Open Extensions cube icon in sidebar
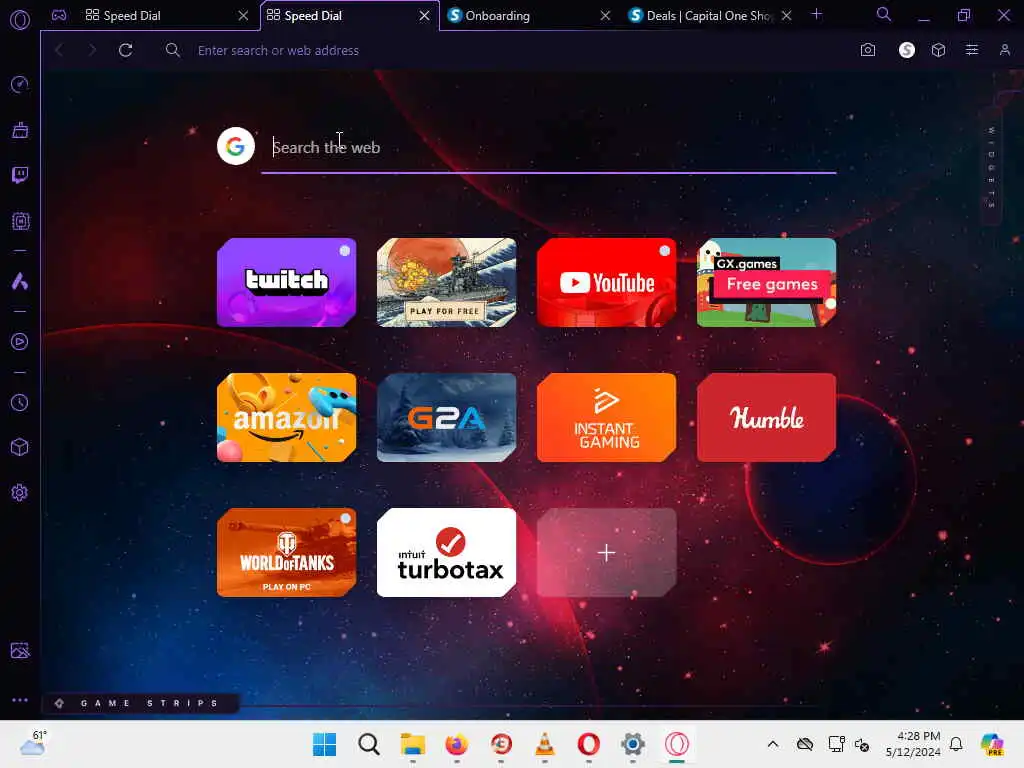Image resolution: width=1024 pixels, height=768 pixels. coord(20,447)
